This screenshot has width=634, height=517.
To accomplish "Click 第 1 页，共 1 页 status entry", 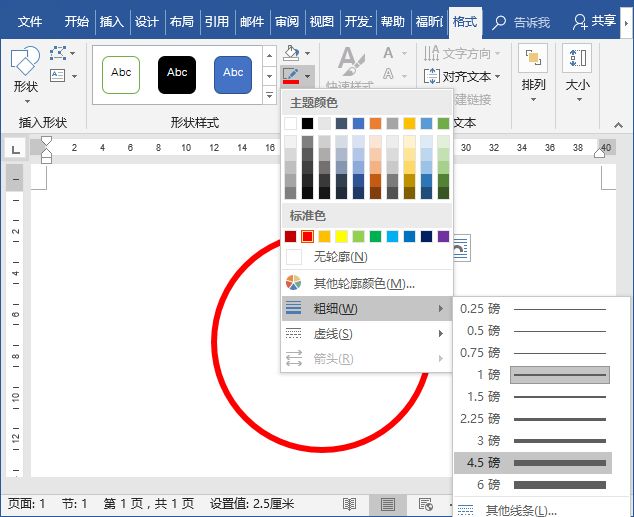I will (149, 504).
